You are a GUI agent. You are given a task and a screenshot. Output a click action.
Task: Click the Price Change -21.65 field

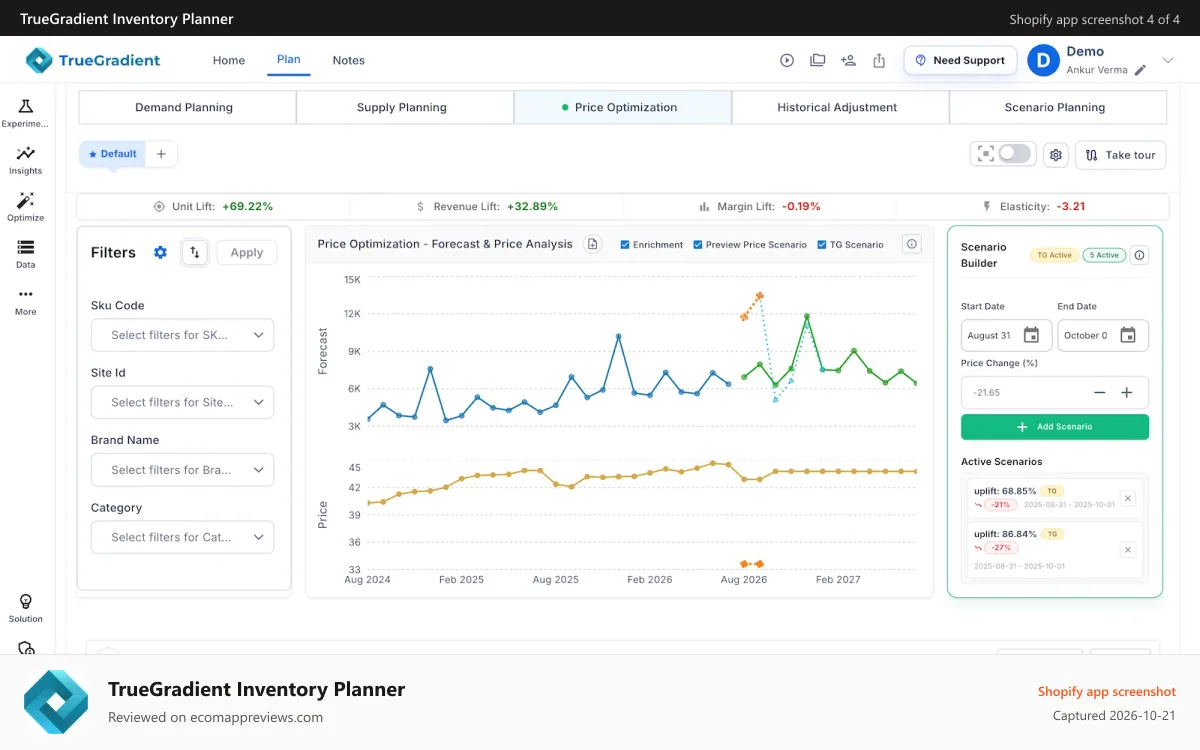click(x=1055, y=393)
